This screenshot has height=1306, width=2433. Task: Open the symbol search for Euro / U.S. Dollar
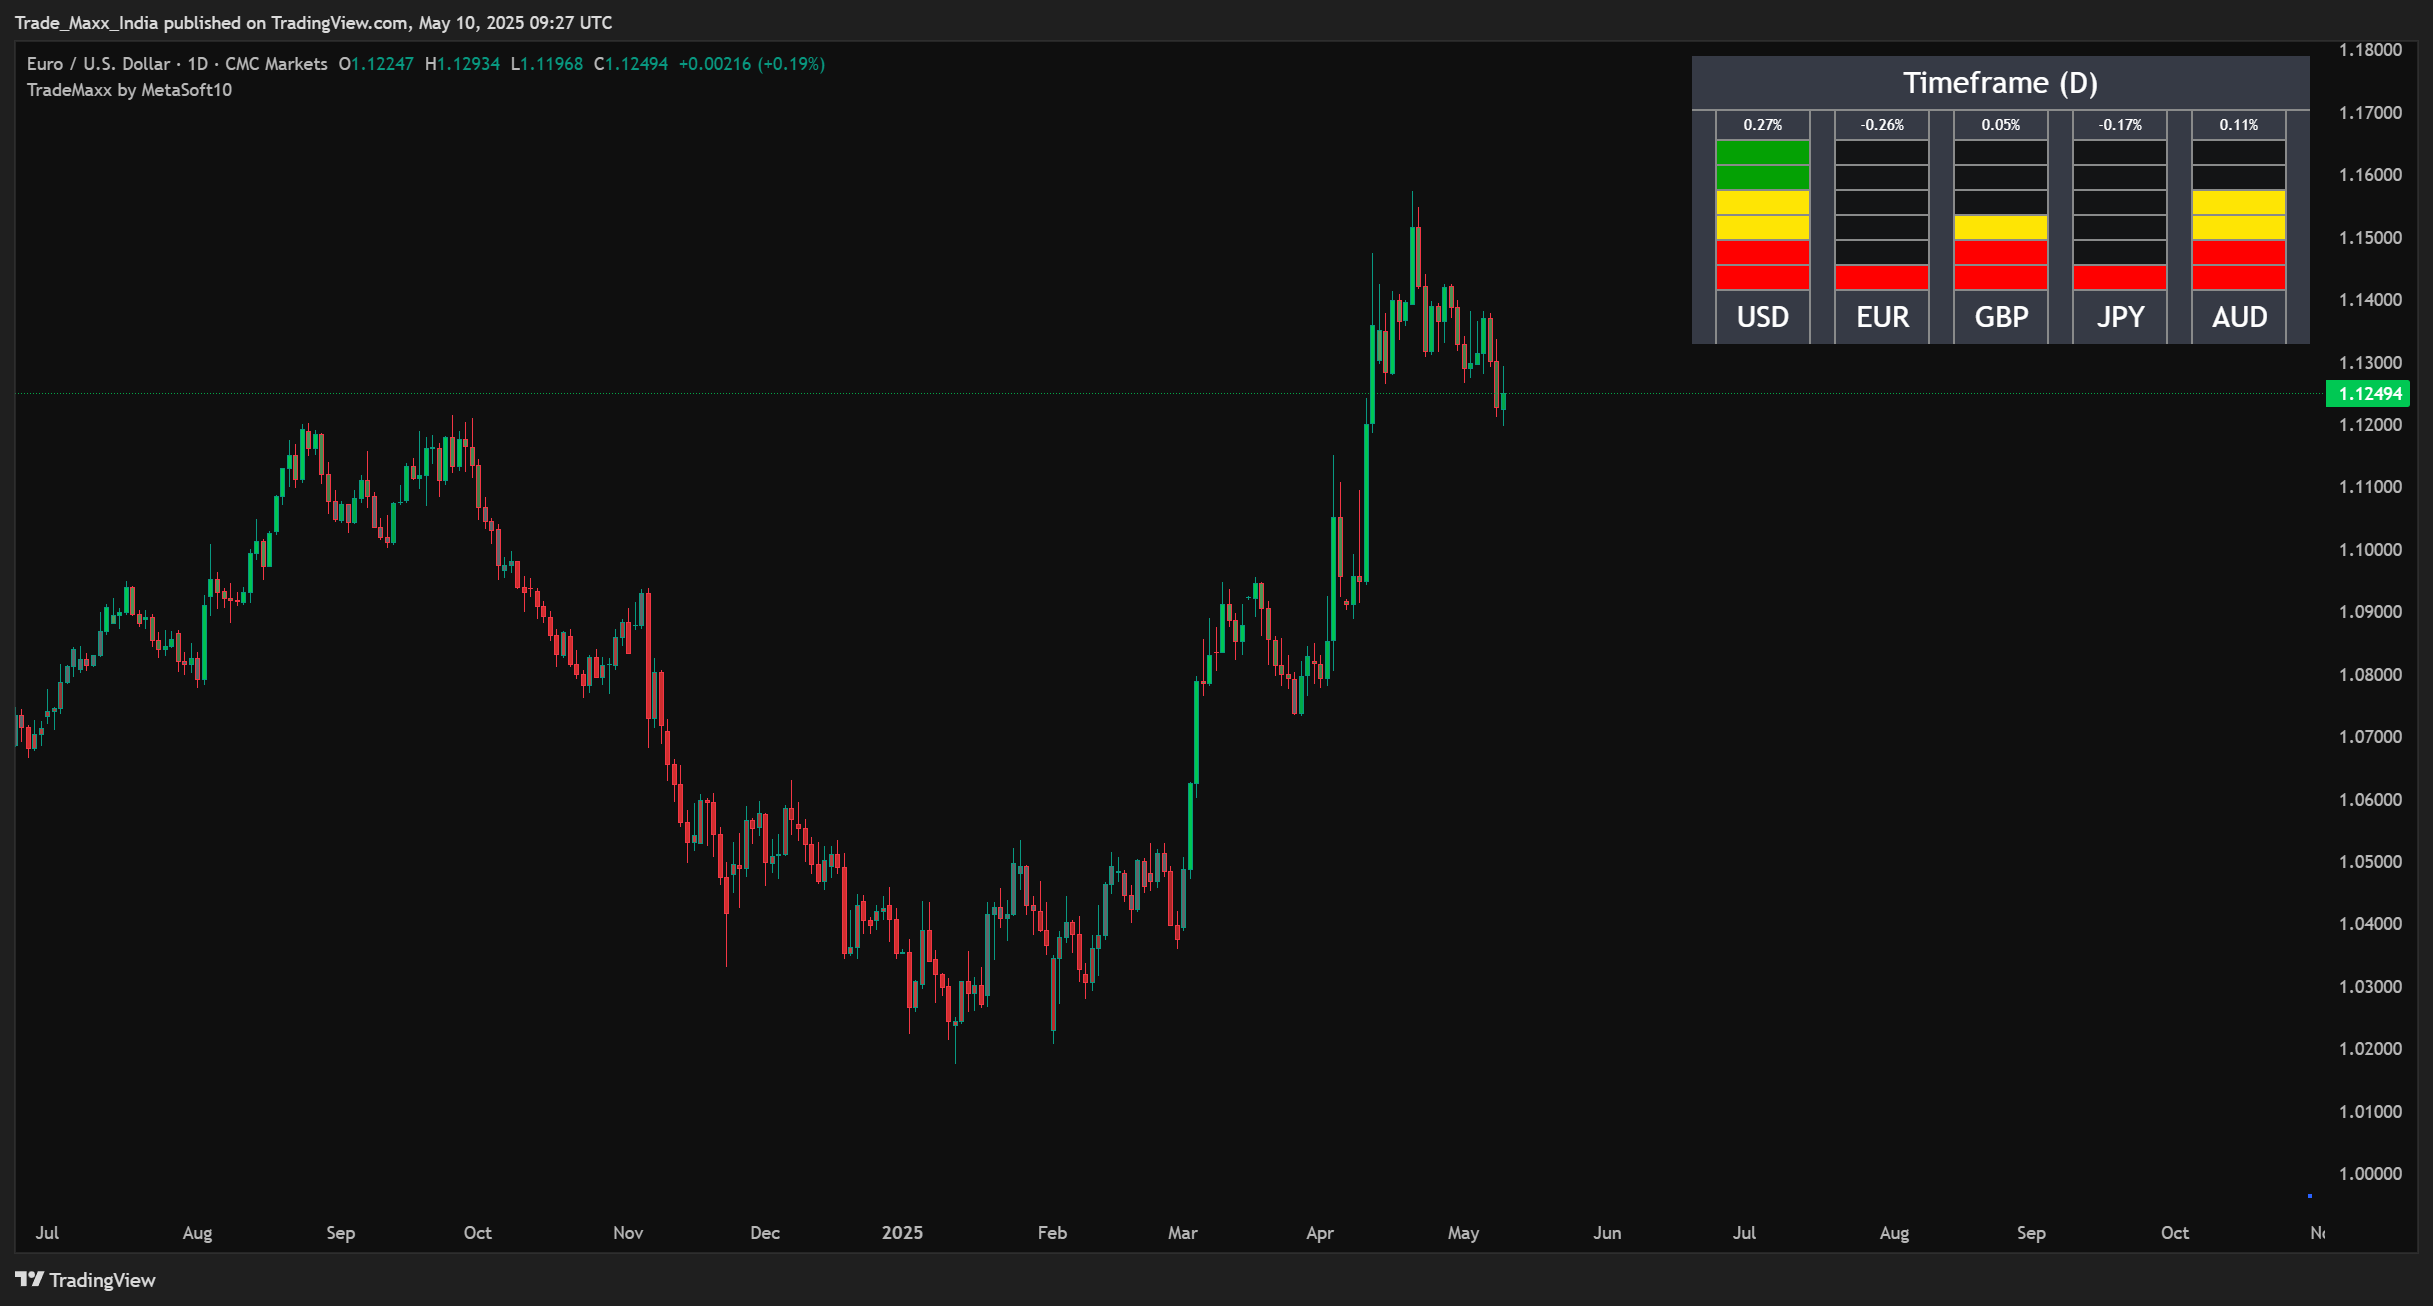(x=99, y=63)
